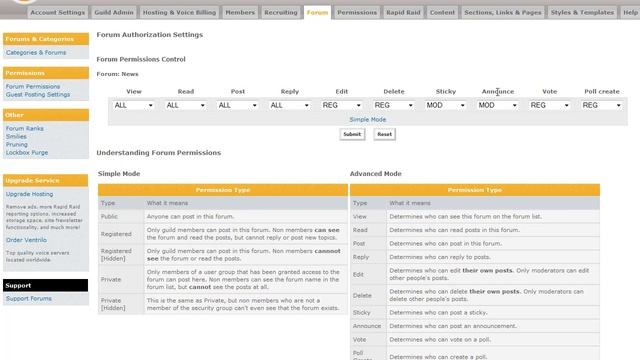Open the Permissions tab in the top bar
The height and width of the screenshot is (360, 640).
point(357,12)
